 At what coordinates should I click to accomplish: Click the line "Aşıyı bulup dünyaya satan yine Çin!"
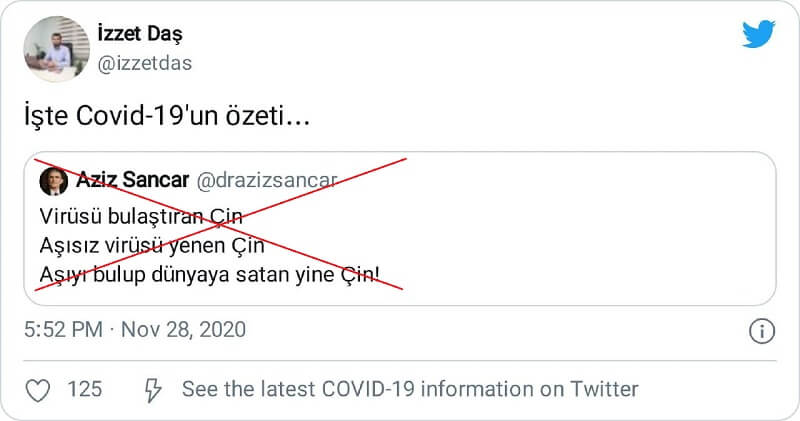pos(210,273)
